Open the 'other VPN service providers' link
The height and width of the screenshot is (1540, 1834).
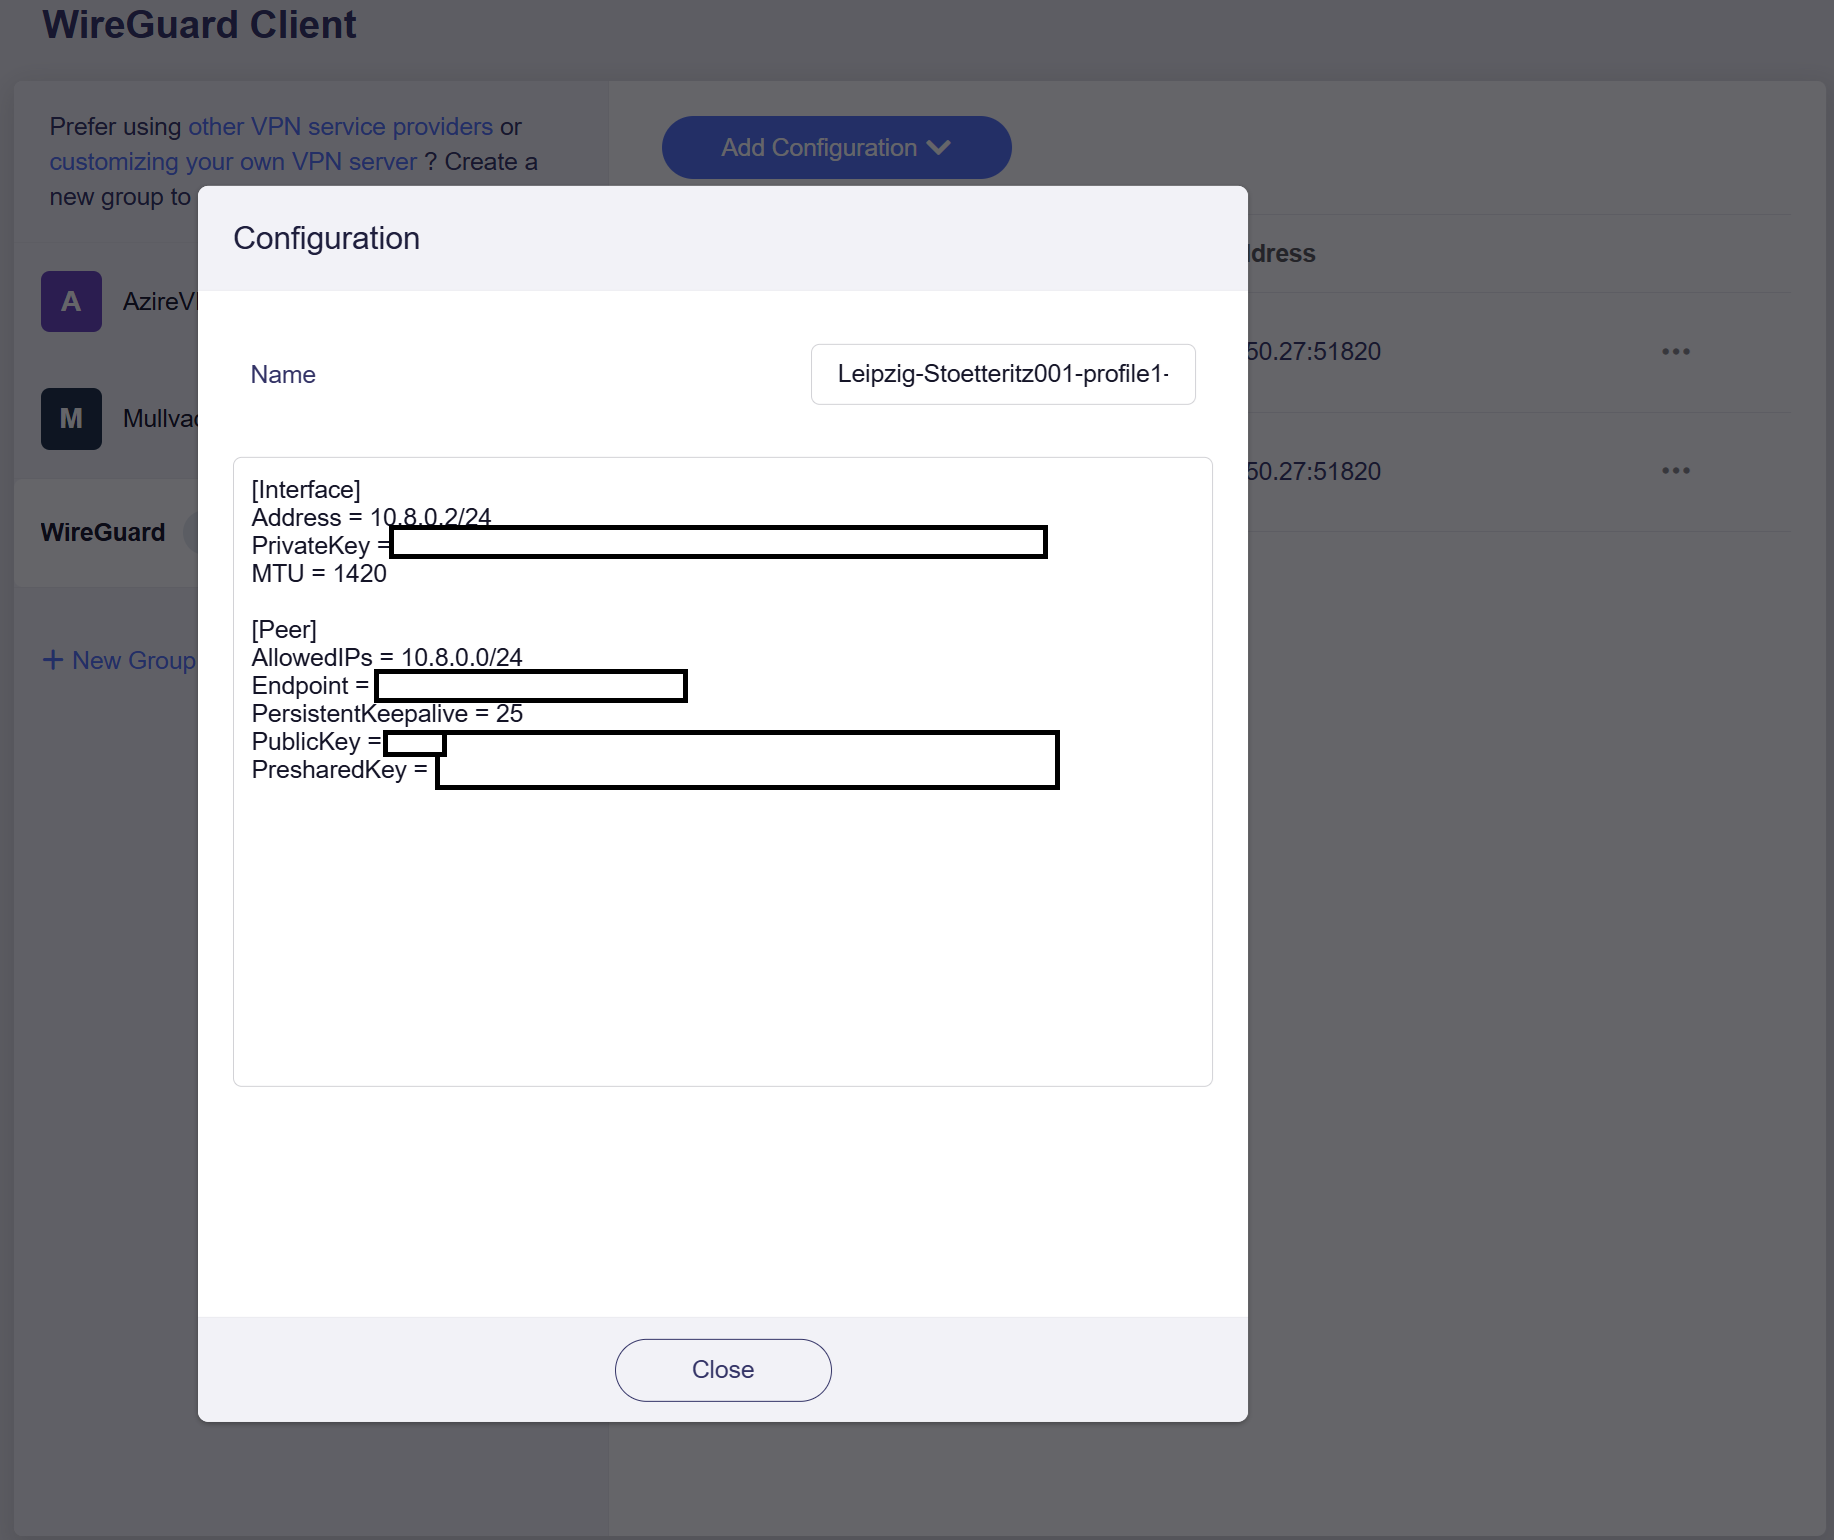coord(340,127)
